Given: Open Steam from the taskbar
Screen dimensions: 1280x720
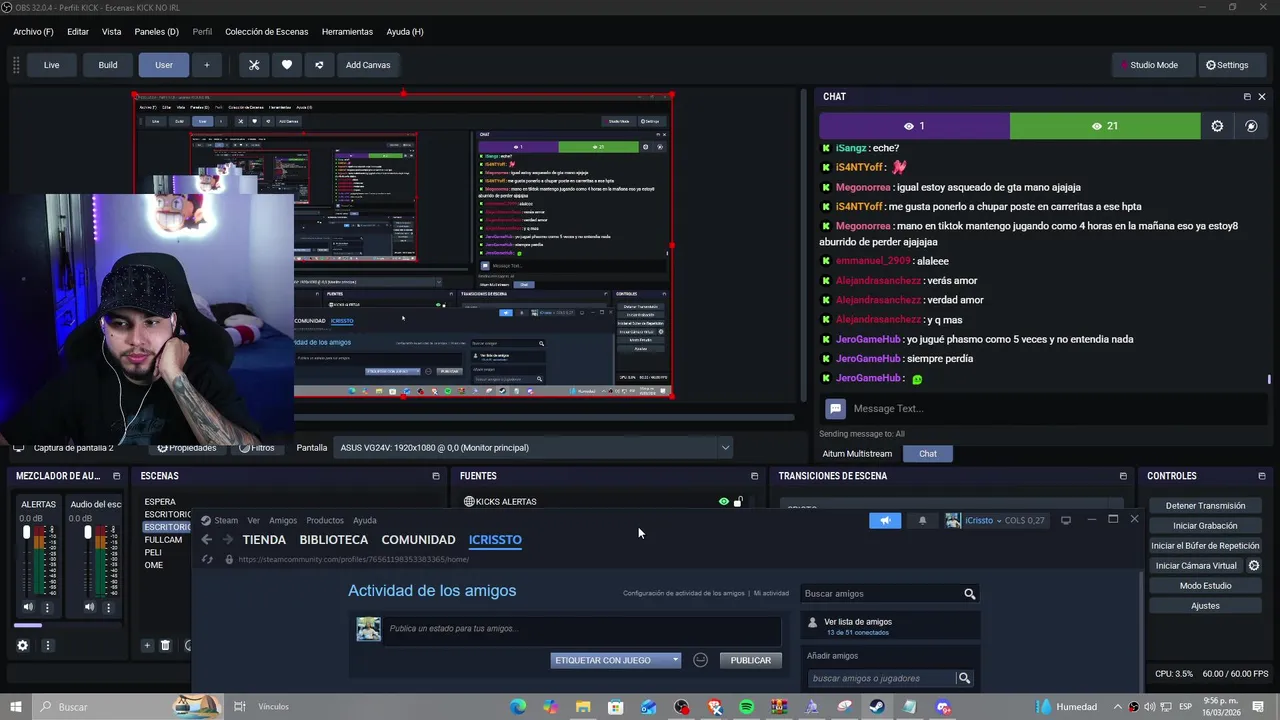Looking at the screenshot, I should 876,707.
